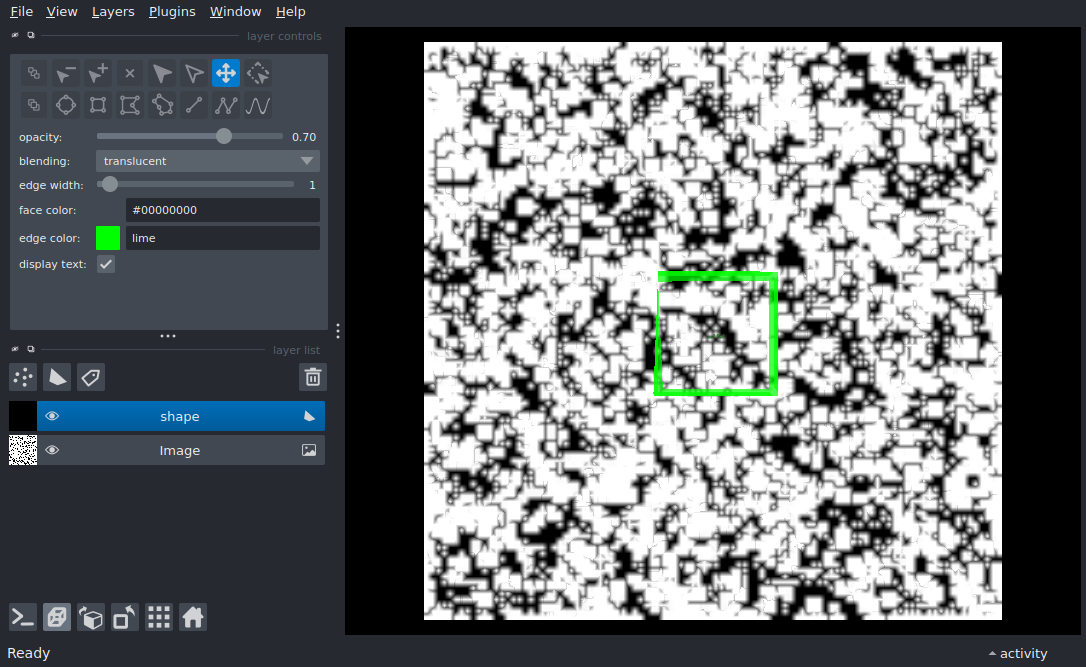This screenshot has height=667, width=1086.
Task: Click the shape layer thumbnail
Action: point(23,416)
